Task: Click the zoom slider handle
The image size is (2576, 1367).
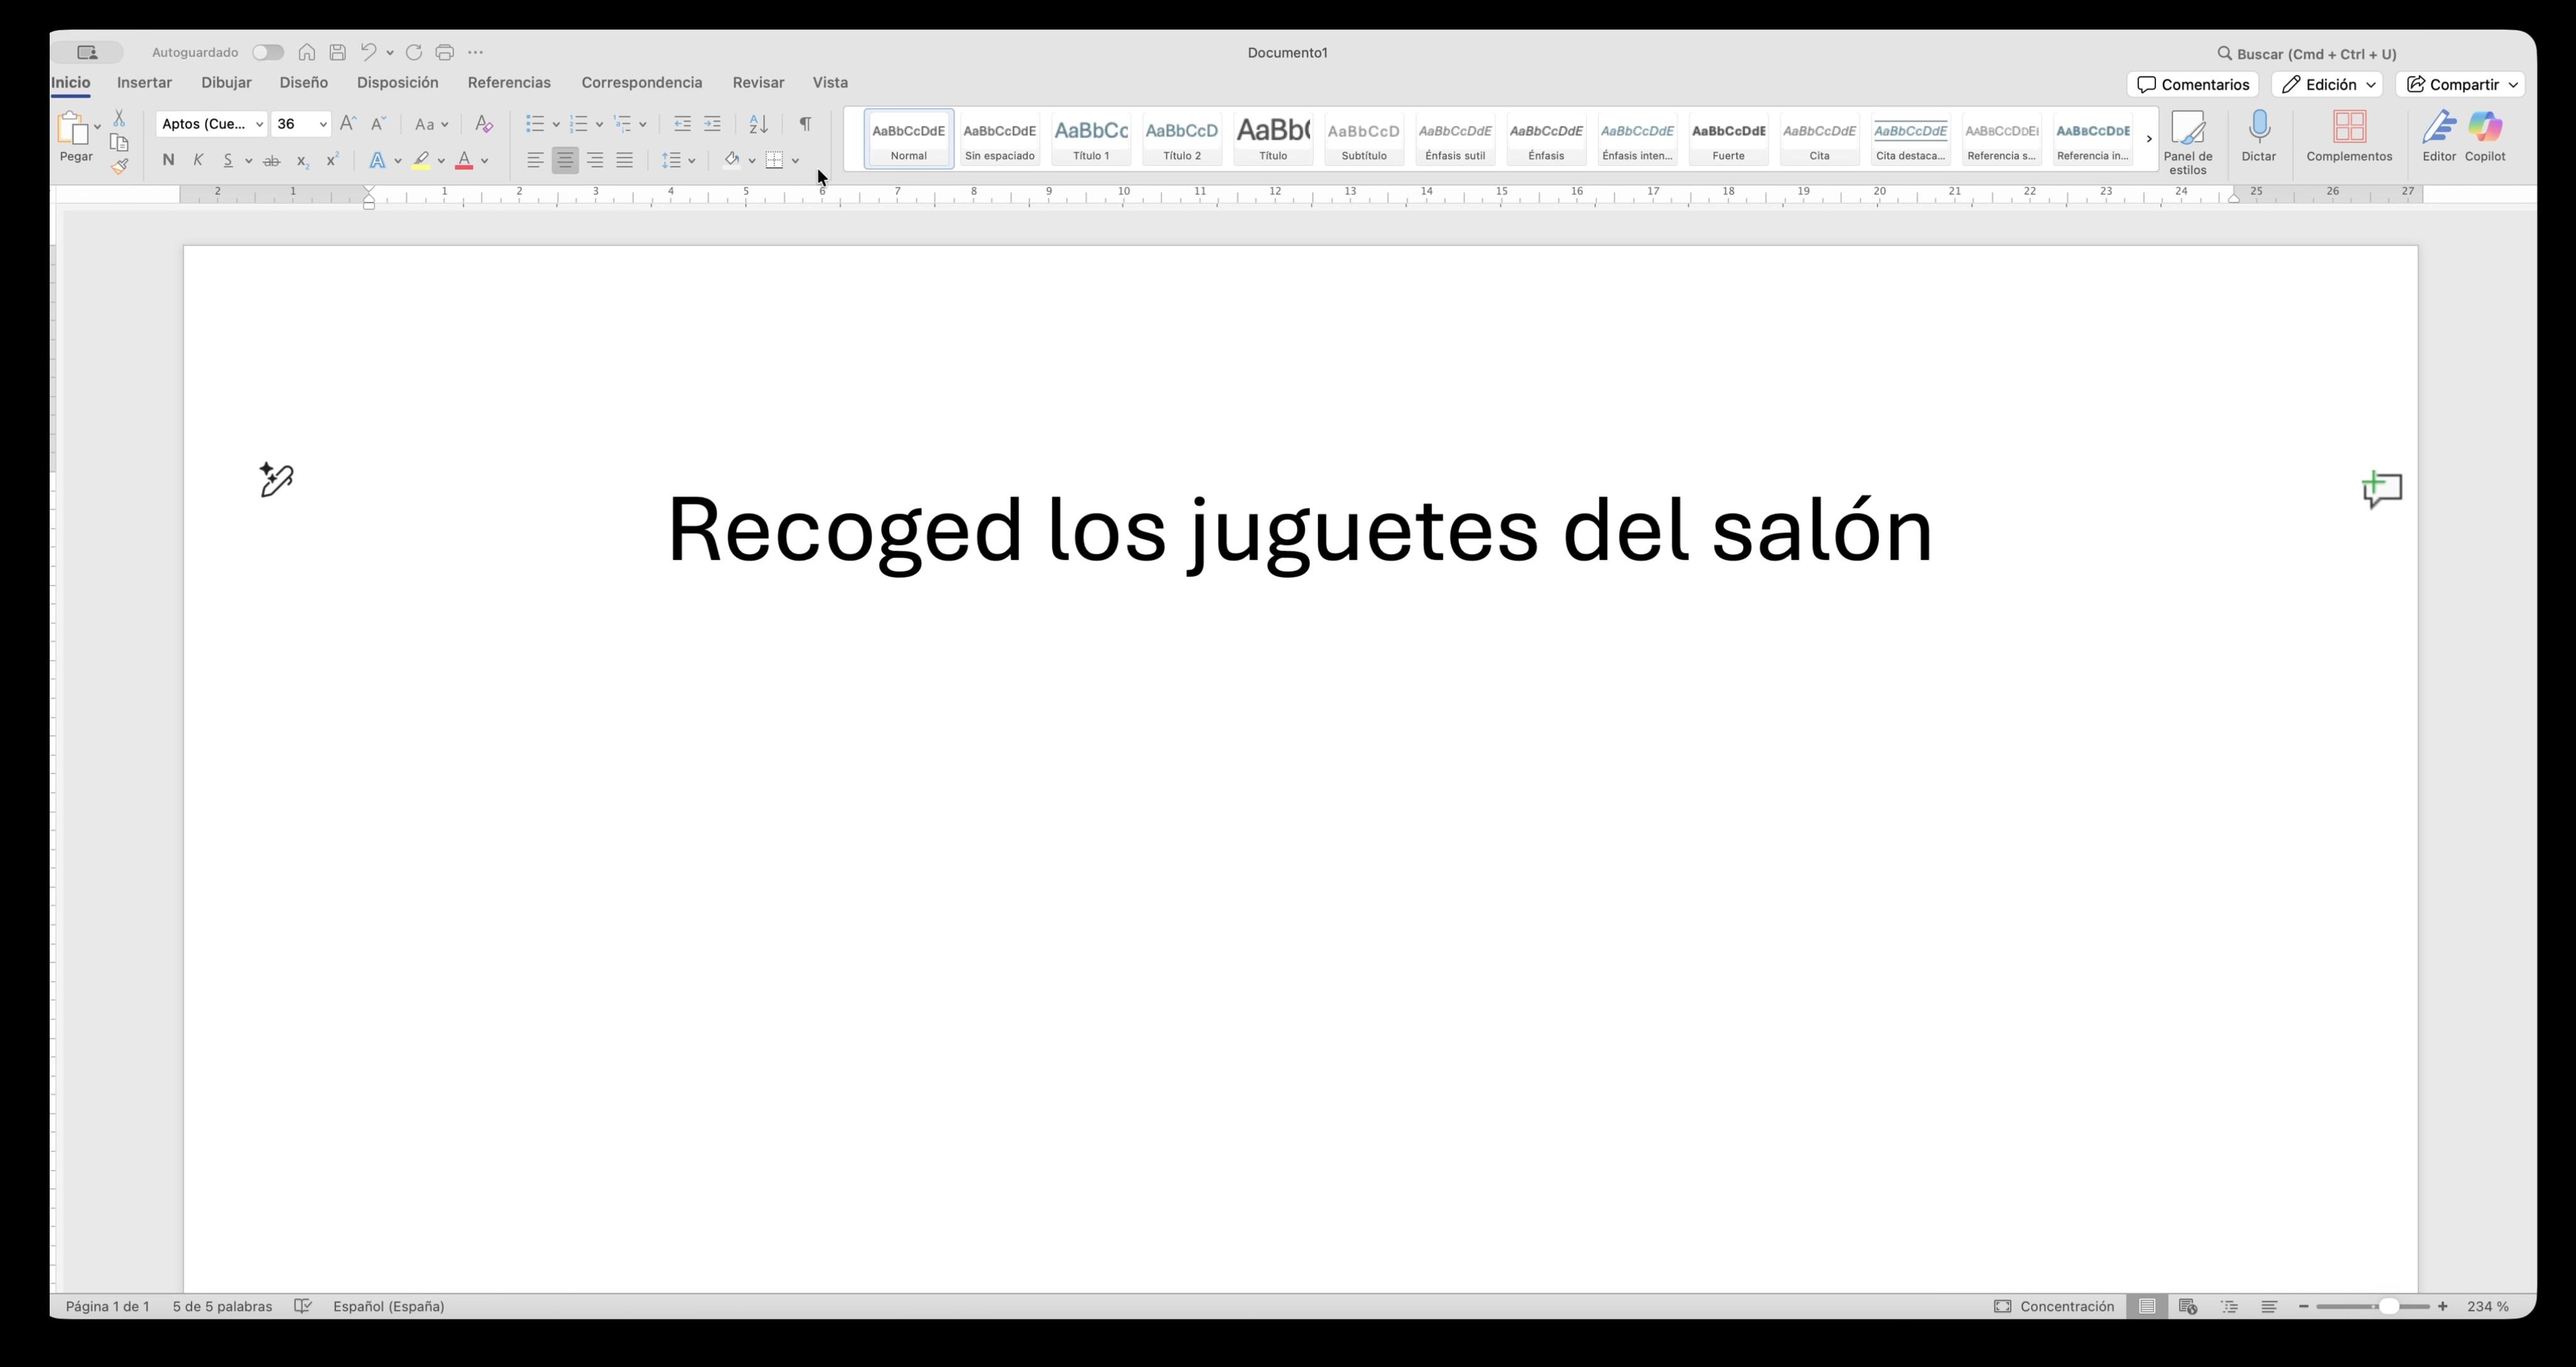Action: (x=2388, y=1306)
